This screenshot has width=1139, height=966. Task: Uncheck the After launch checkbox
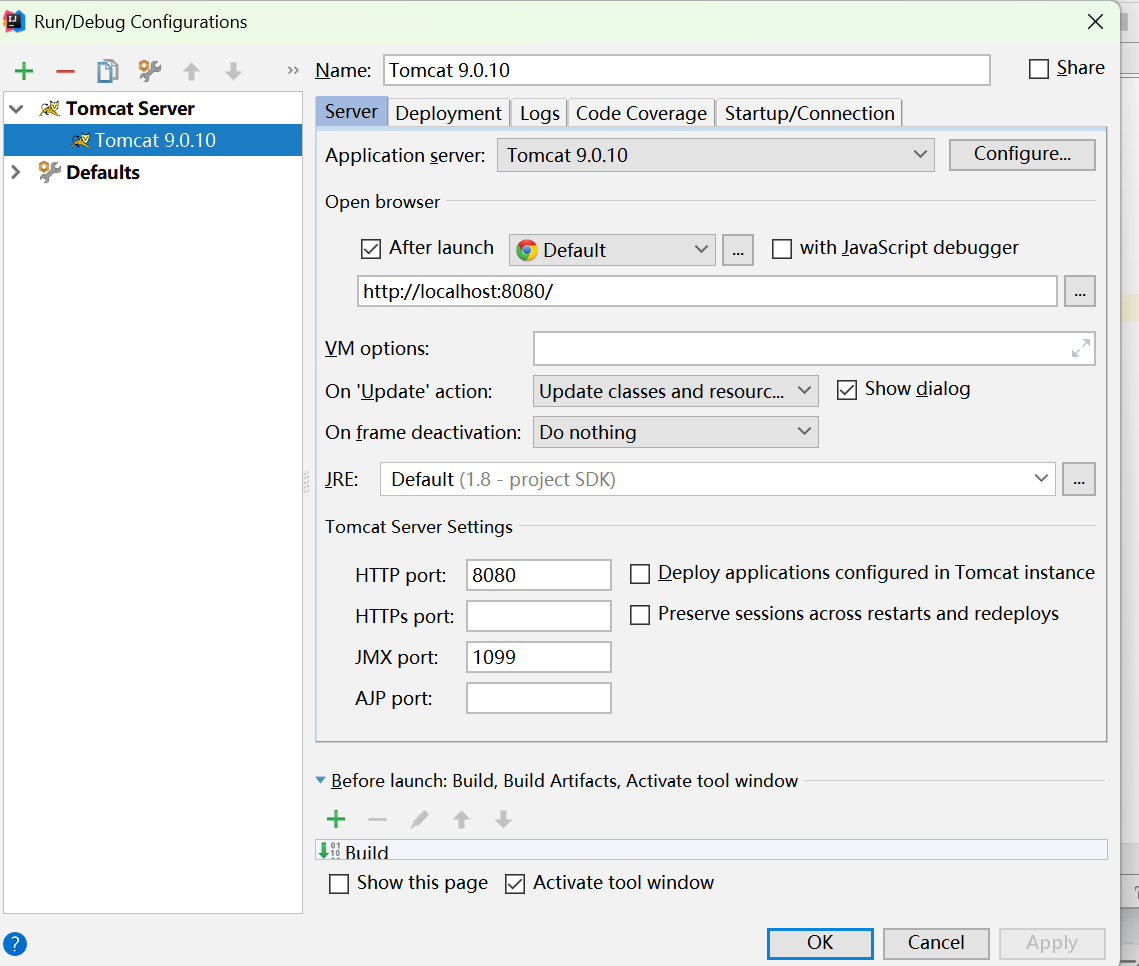point(370,249)
